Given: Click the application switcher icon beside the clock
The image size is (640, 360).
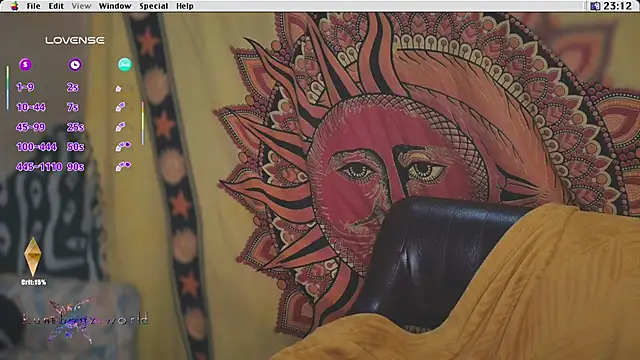Looking at the screenshot, I should [x=595, y=6].
